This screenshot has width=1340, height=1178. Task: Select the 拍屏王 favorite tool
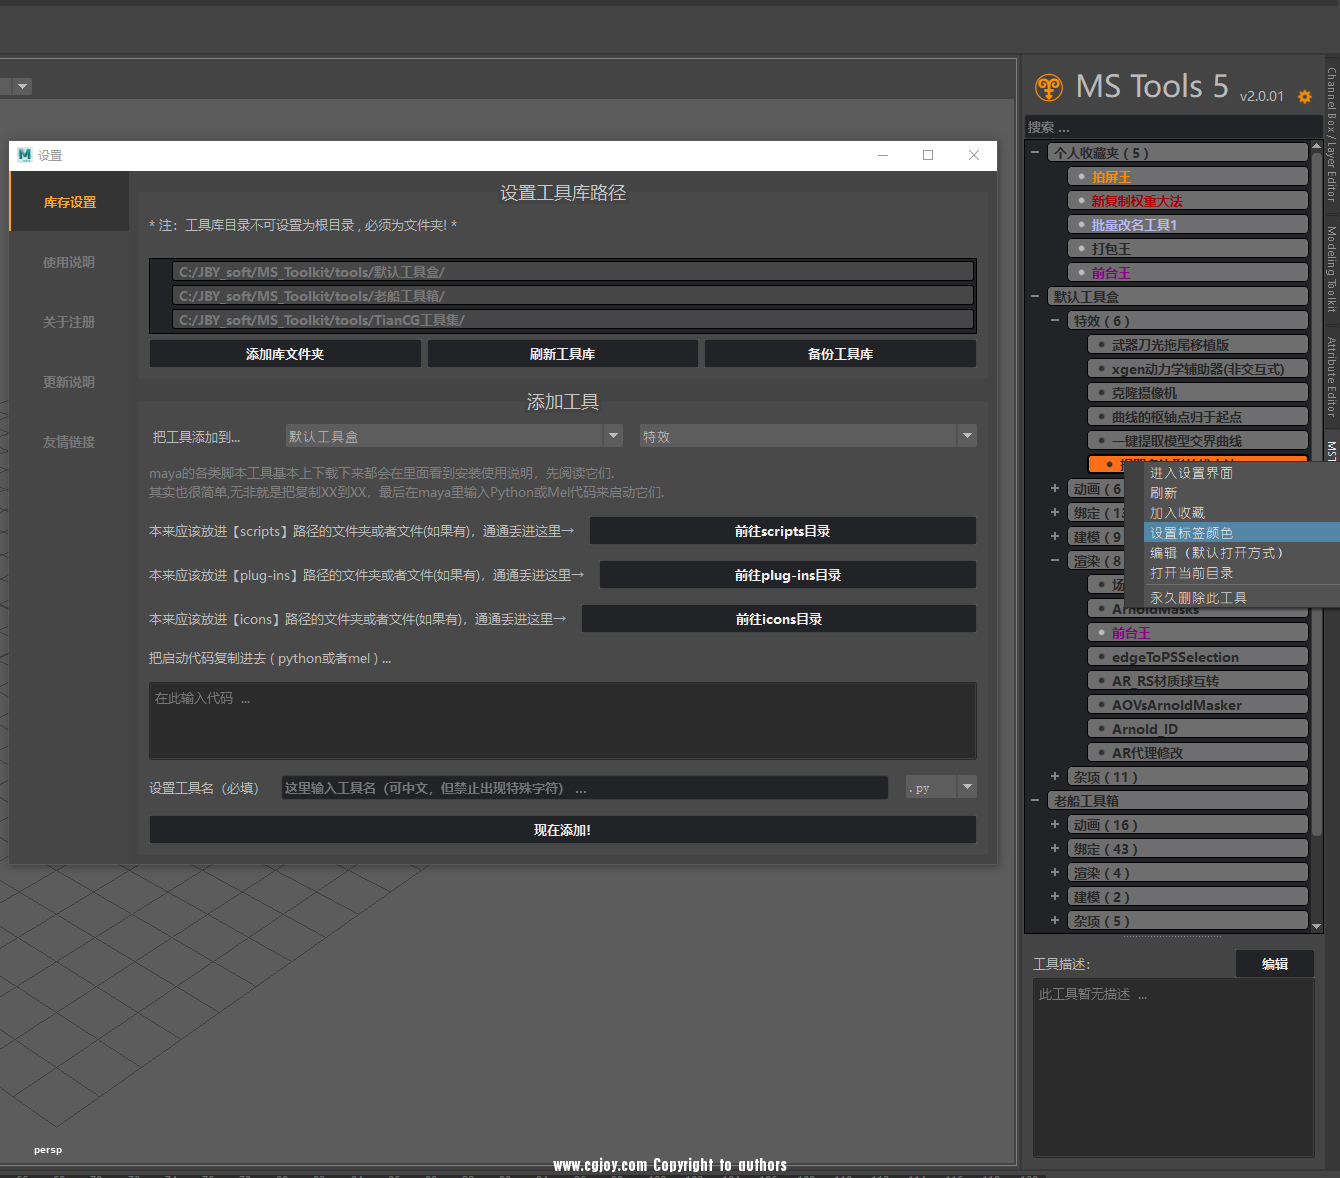pos(1188,177)
